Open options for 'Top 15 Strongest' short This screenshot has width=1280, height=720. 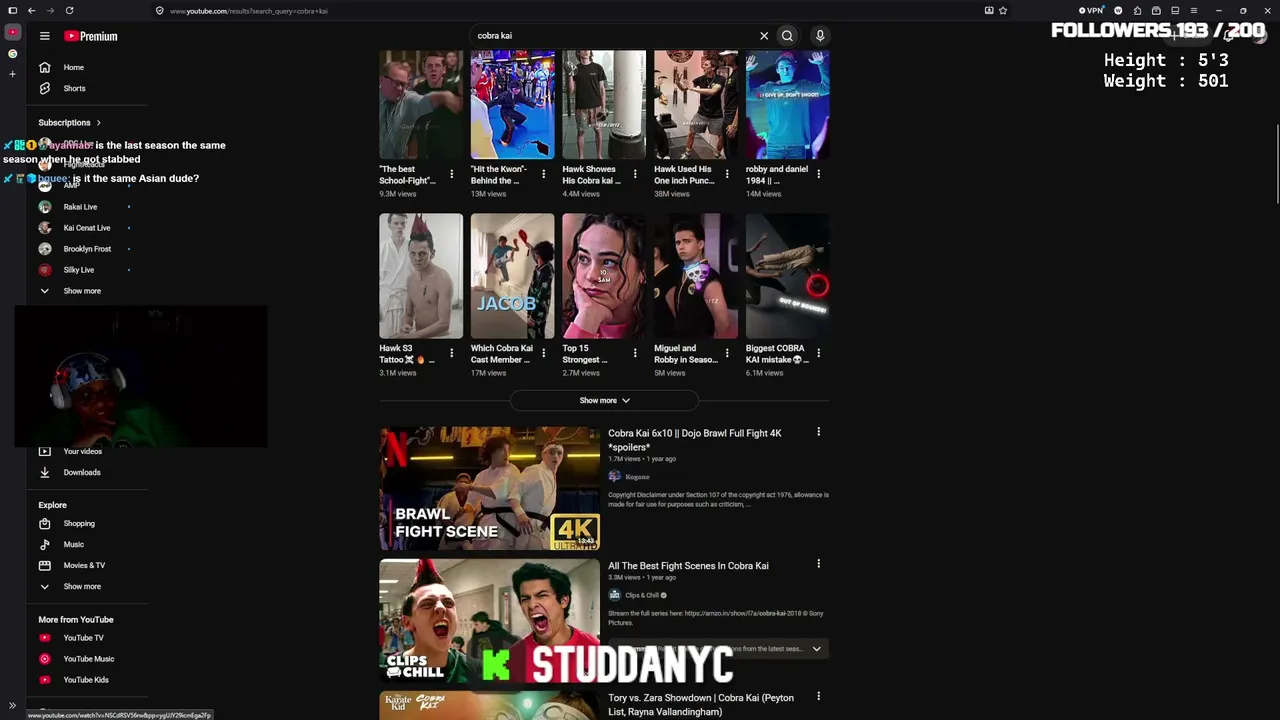pyautogui.click(x=635, y=353)
